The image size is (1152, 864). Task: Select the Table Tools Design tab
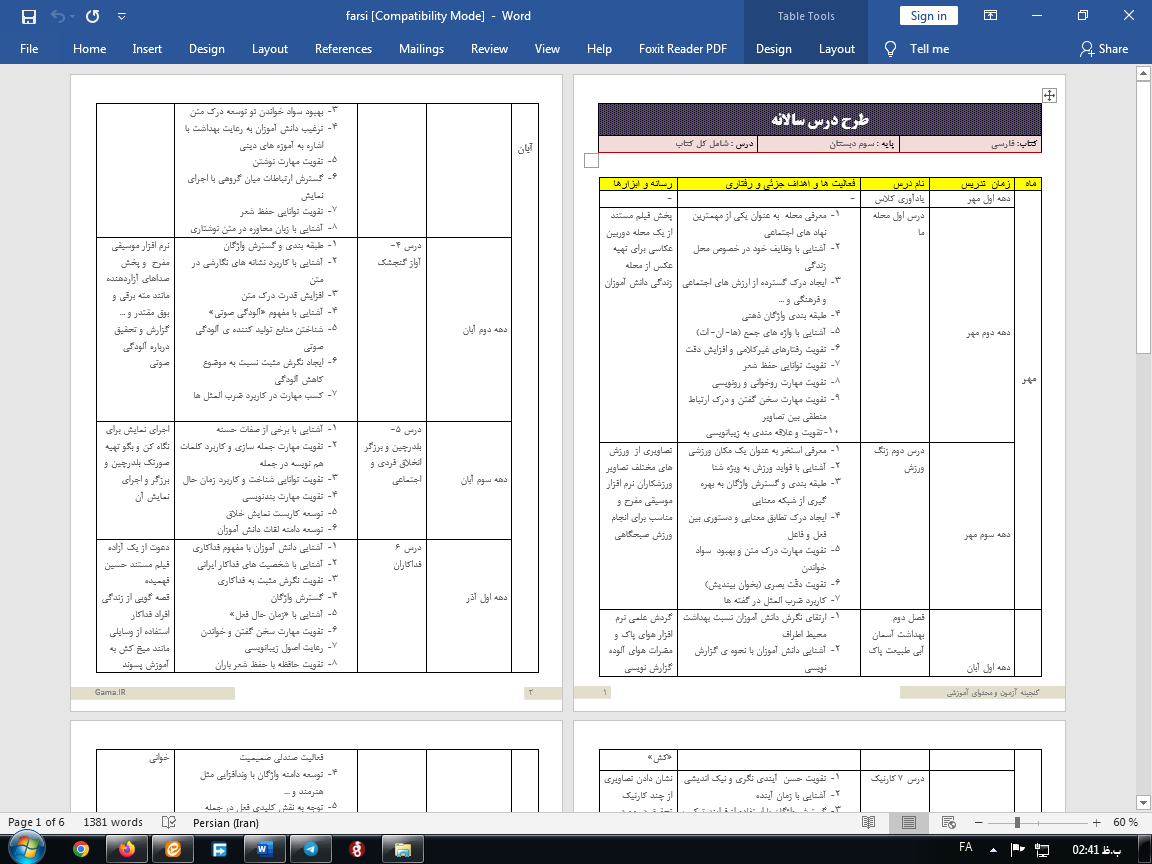pyautogui.click(x=774, y=48)
